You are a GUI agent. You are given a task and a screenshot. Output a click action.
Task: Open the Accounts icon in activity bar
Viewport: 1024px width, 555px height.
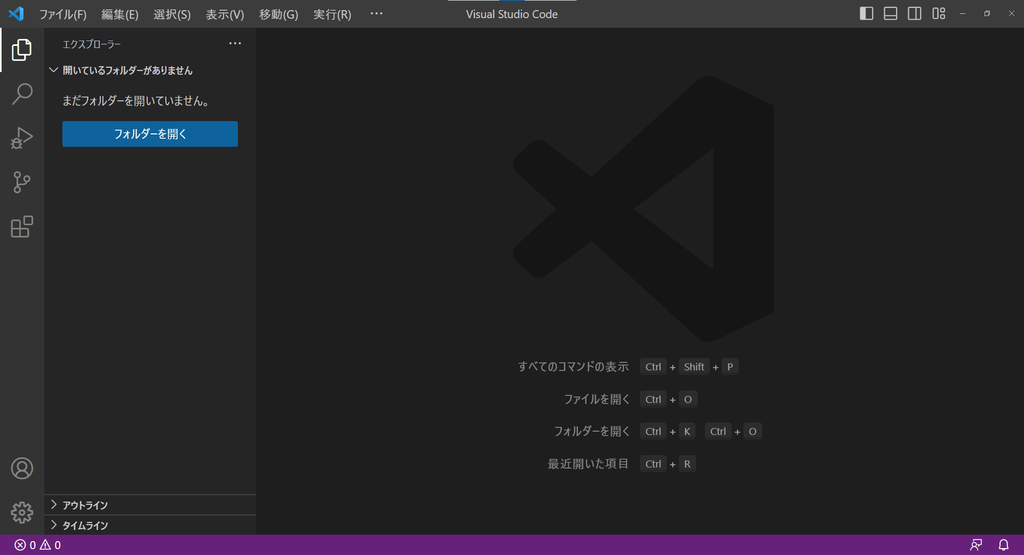pyautogui.click(x=22, y=468)
